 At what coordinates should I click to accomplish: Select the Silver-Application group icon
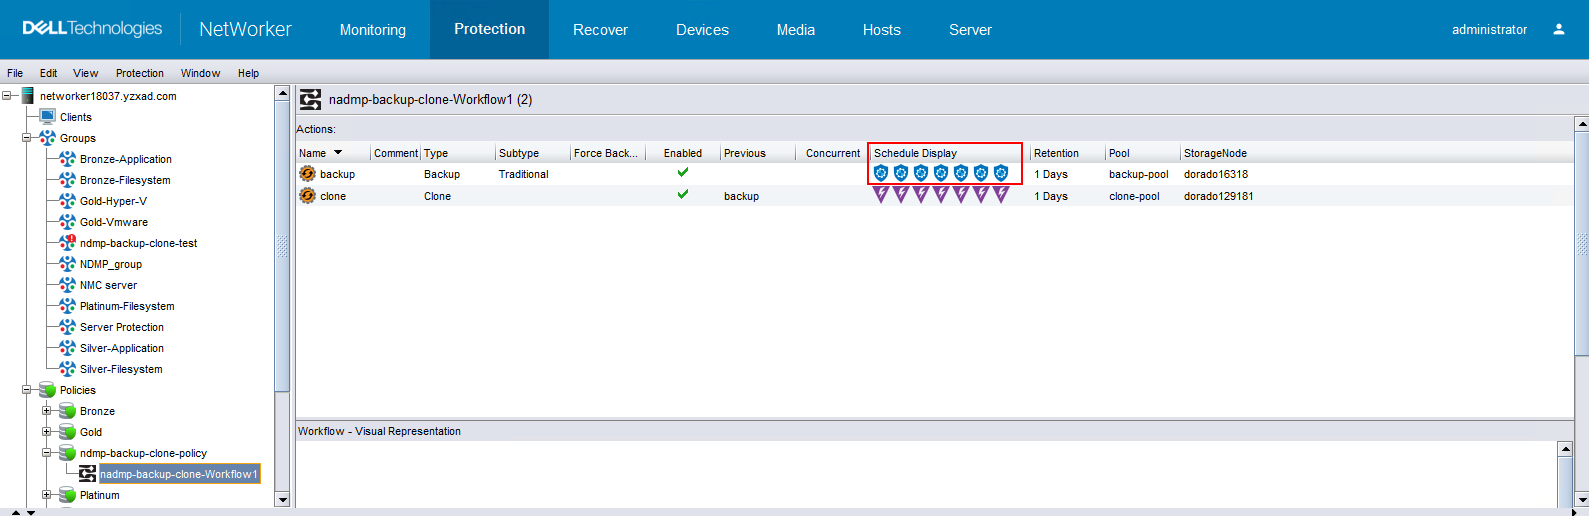67,348
